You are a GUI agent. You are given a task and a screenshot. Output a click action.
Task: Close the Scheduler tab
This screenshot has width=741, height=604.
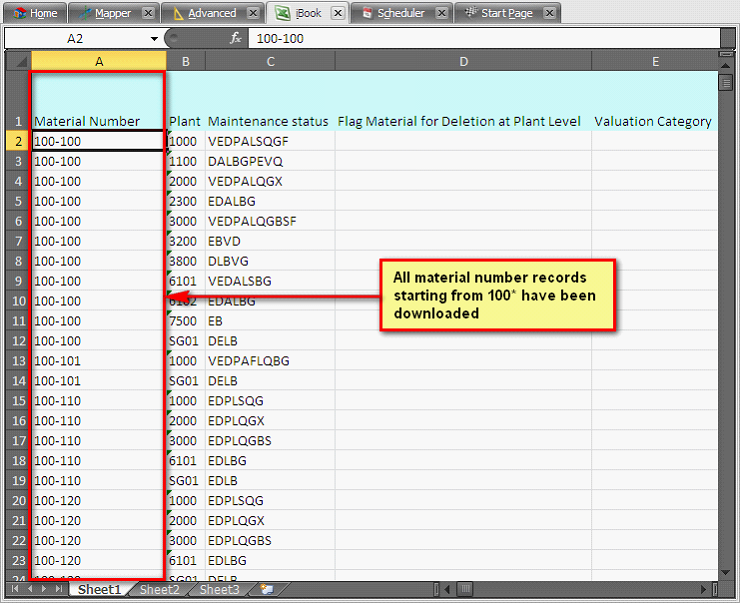pos(441,13)
